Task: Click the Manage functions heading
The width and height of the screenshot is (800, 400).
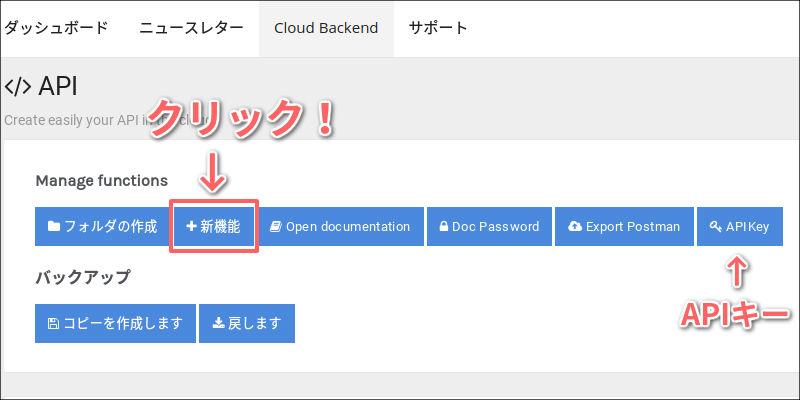Action: coord(102,181)
